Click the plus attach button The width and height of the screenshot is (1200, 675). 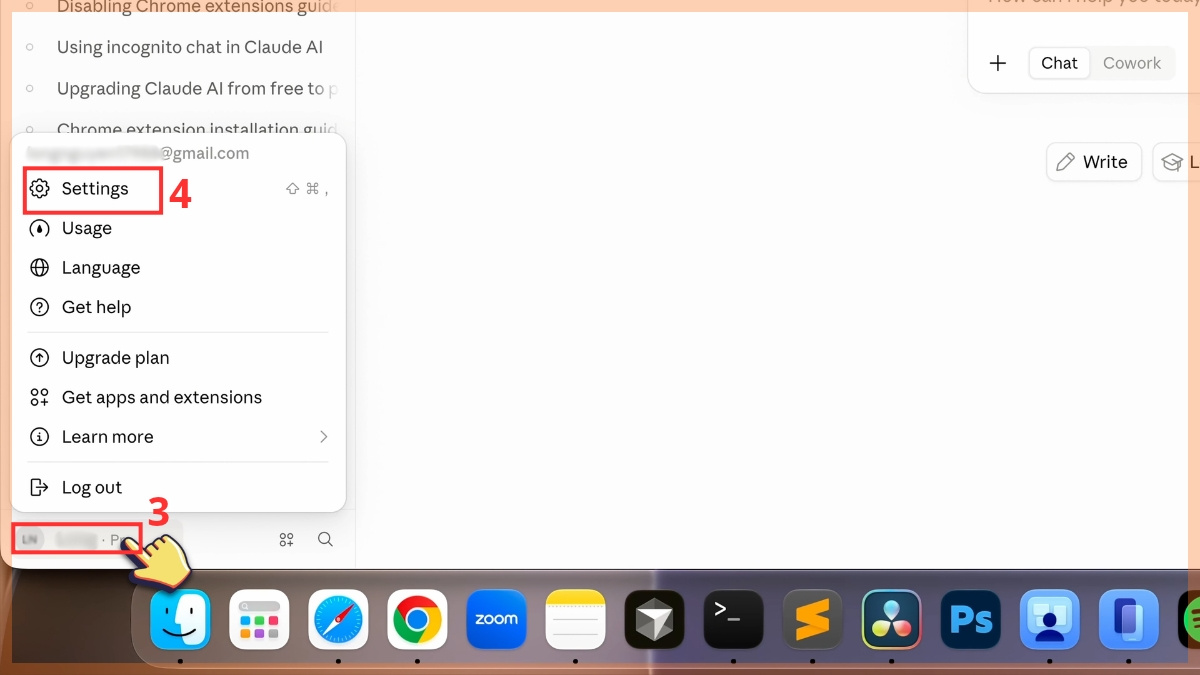[x=998, y=63]
